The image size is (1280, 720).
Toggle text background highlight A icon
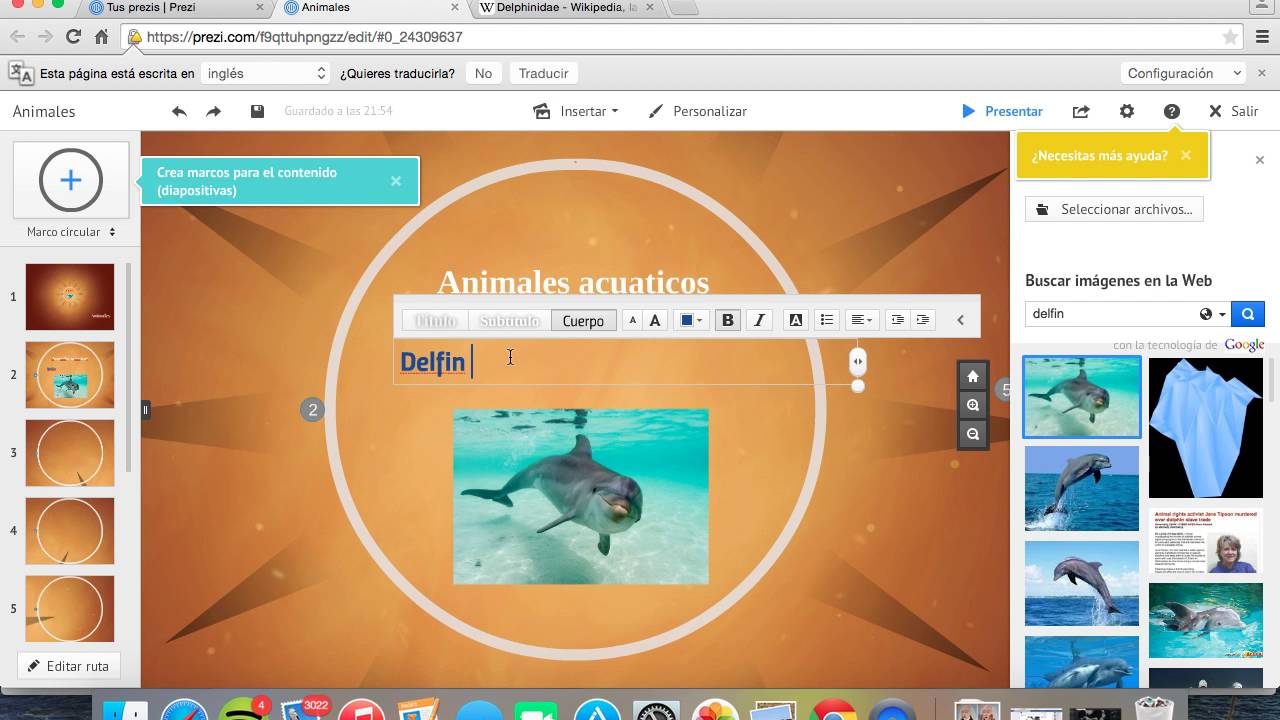tap(796, 320)
